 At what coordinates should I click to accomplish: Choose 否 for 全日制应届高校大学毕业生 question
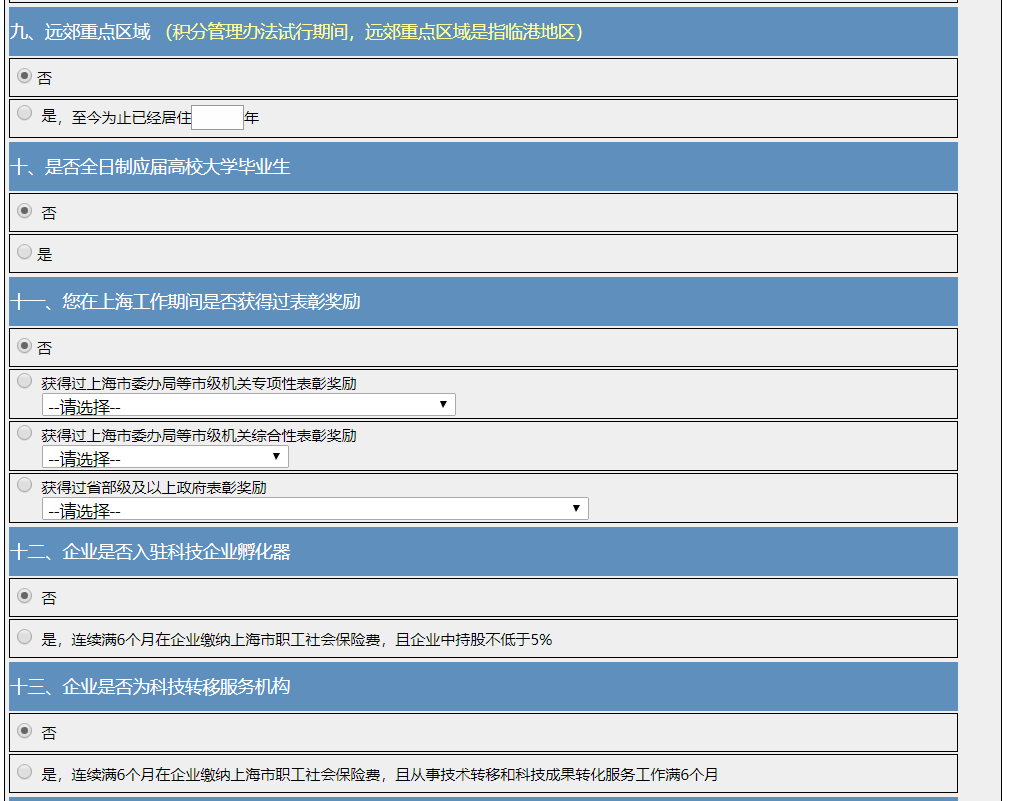pos(25,211)
